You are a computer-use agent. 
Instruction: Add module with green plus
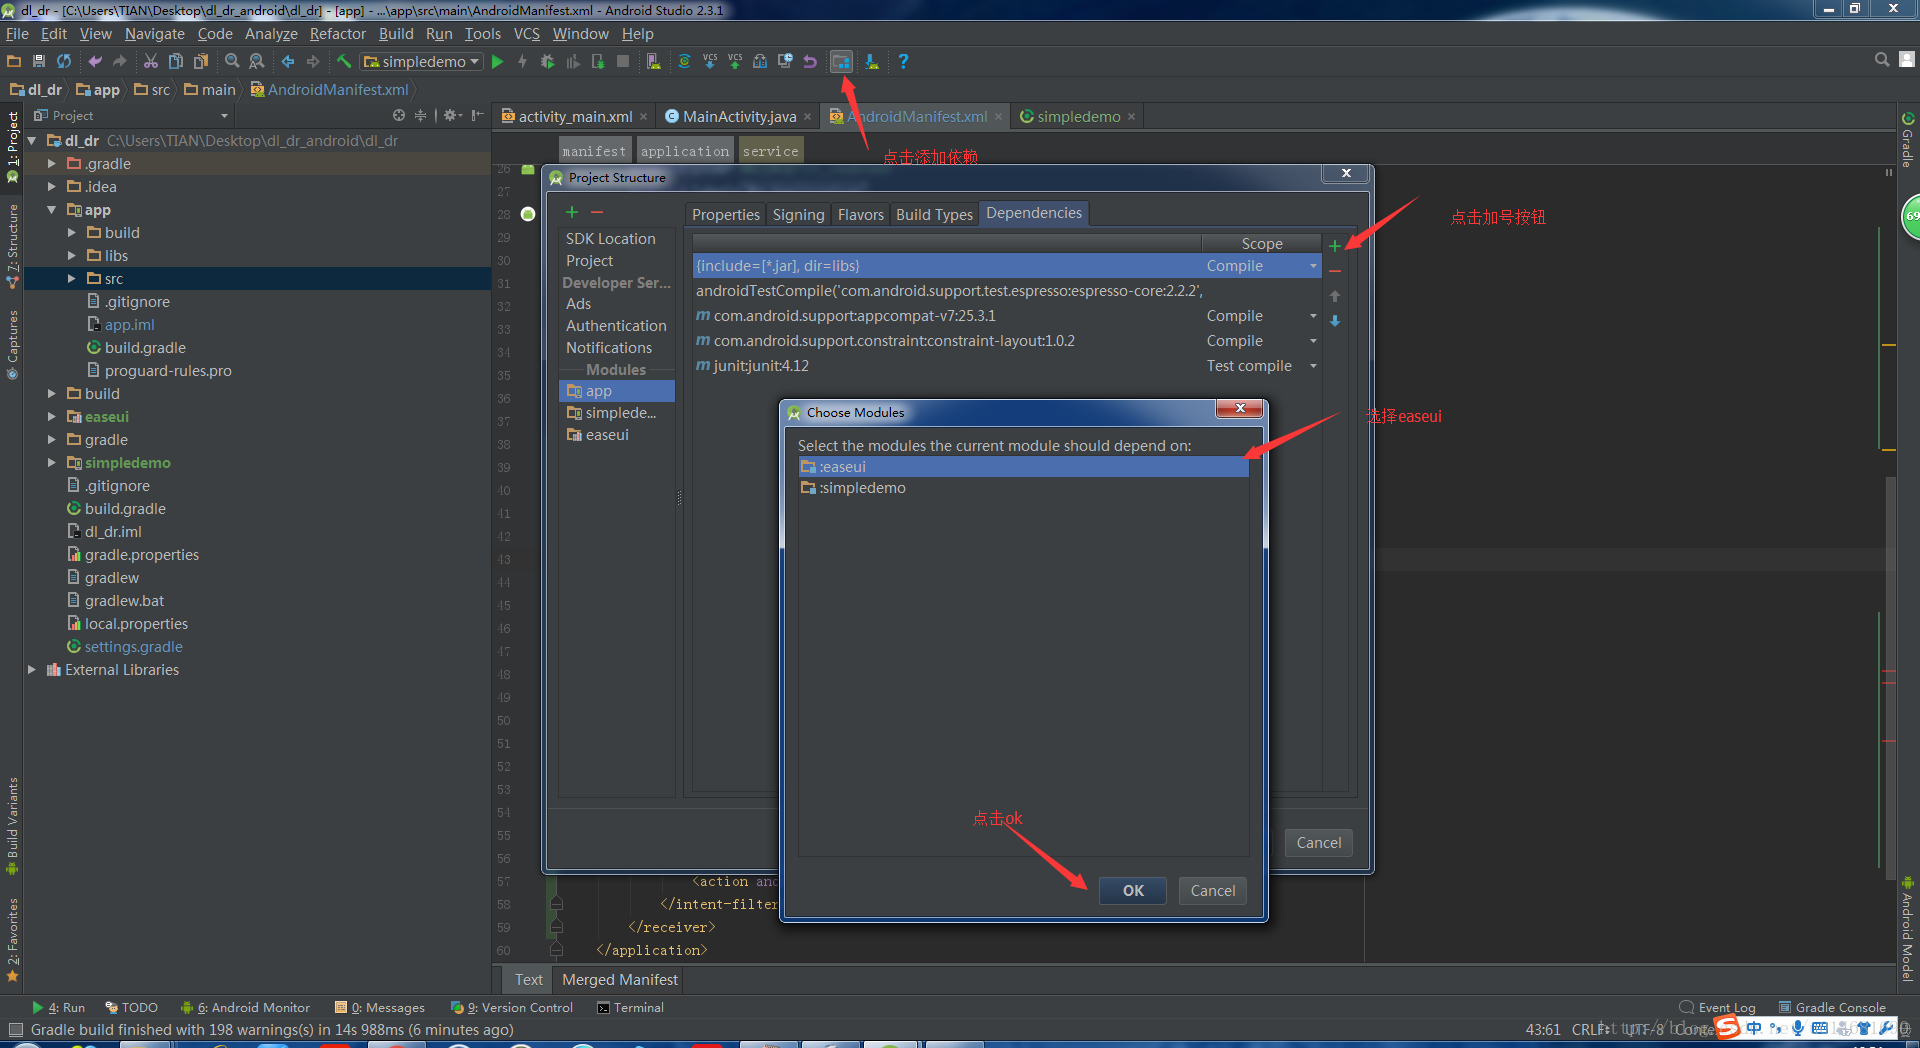(572, 212)
